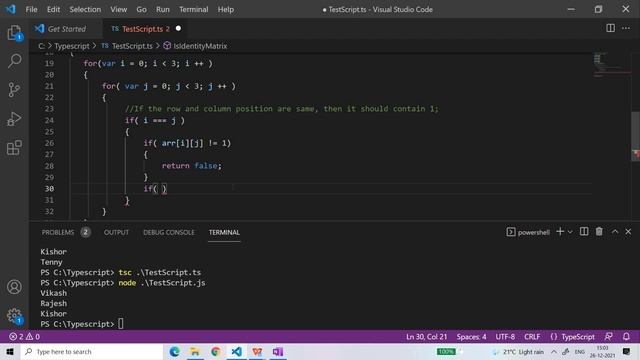This screenshot has width=640, height=360.
Task: Click the 'return false;' code on line 28
Action: point(191,166)
